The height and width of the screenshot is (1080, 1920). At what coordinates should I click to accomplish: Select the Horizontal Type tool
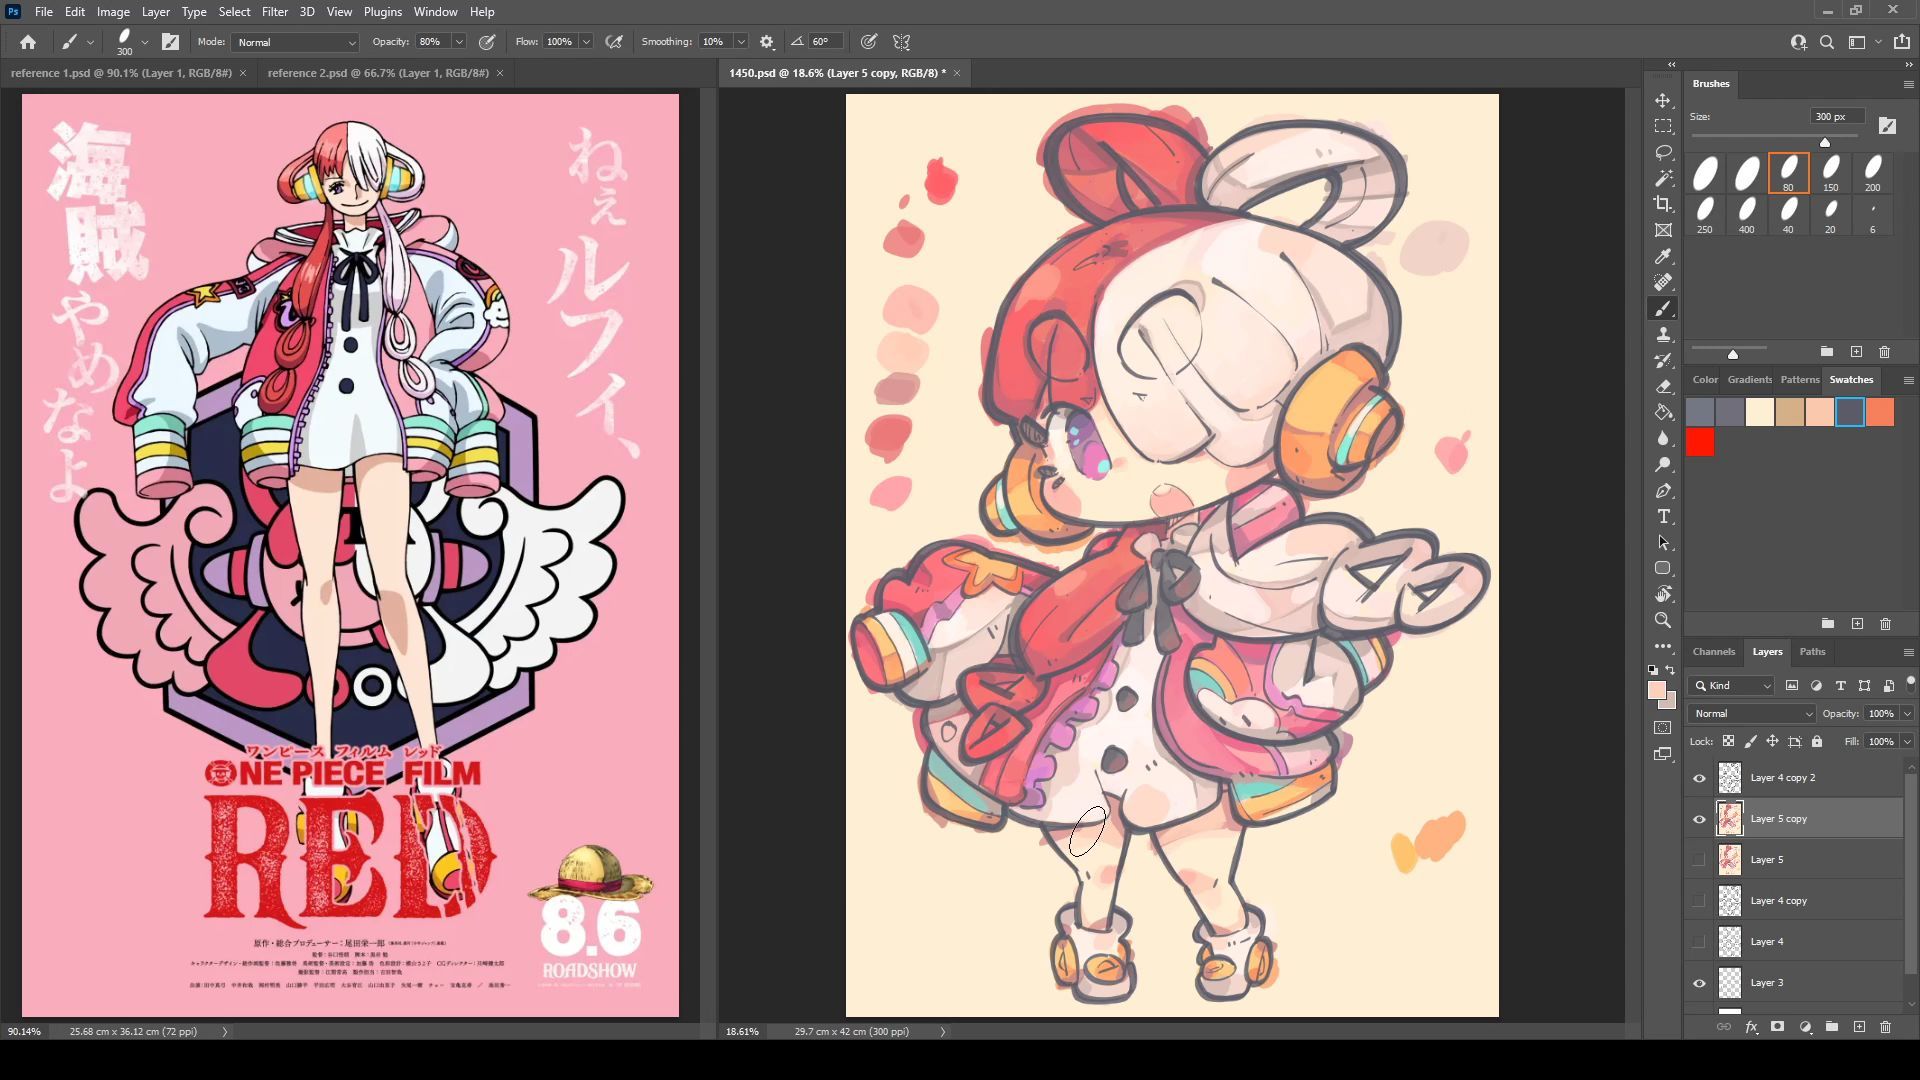1663,517
